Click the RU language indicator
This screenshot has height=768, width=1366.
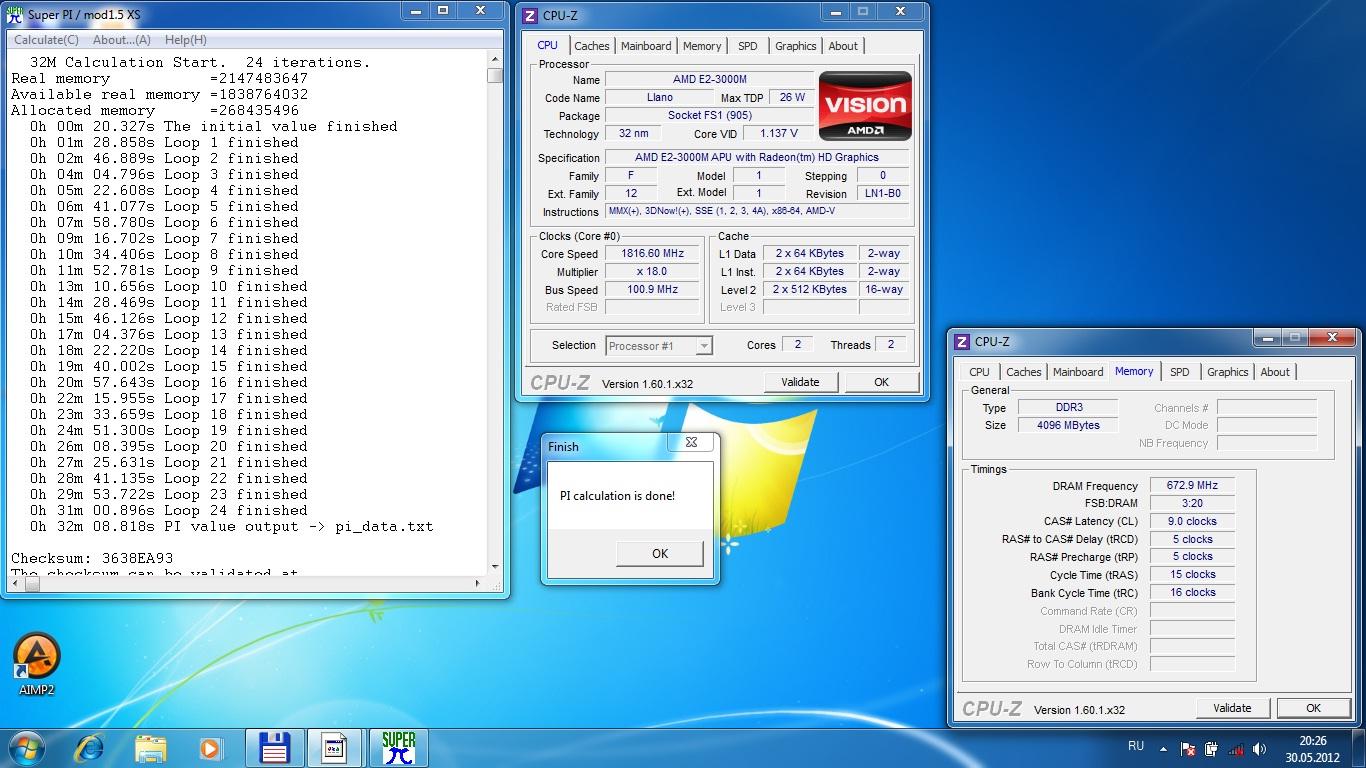[1136, 746]
